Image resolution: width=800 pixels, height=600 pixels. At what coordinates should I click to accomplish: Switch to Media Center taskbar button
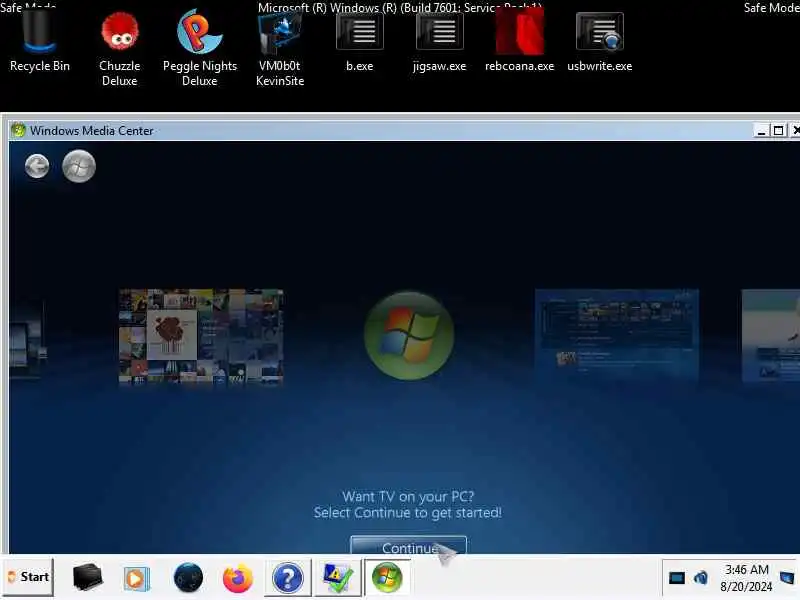click(x=387, y=578)
